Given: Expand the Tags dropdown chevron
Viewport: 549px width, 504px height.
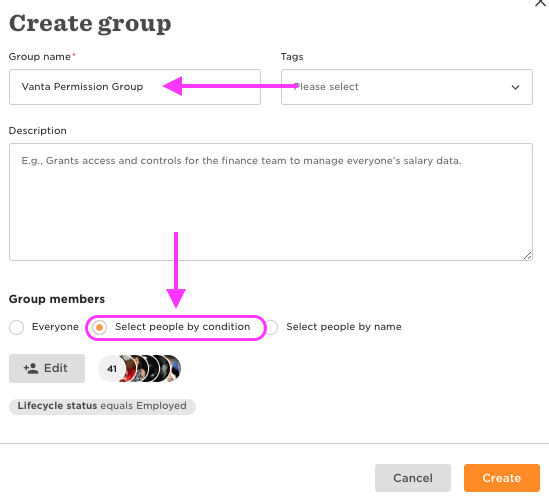Looking at the screenshot, I should click(x=515, y=87).
